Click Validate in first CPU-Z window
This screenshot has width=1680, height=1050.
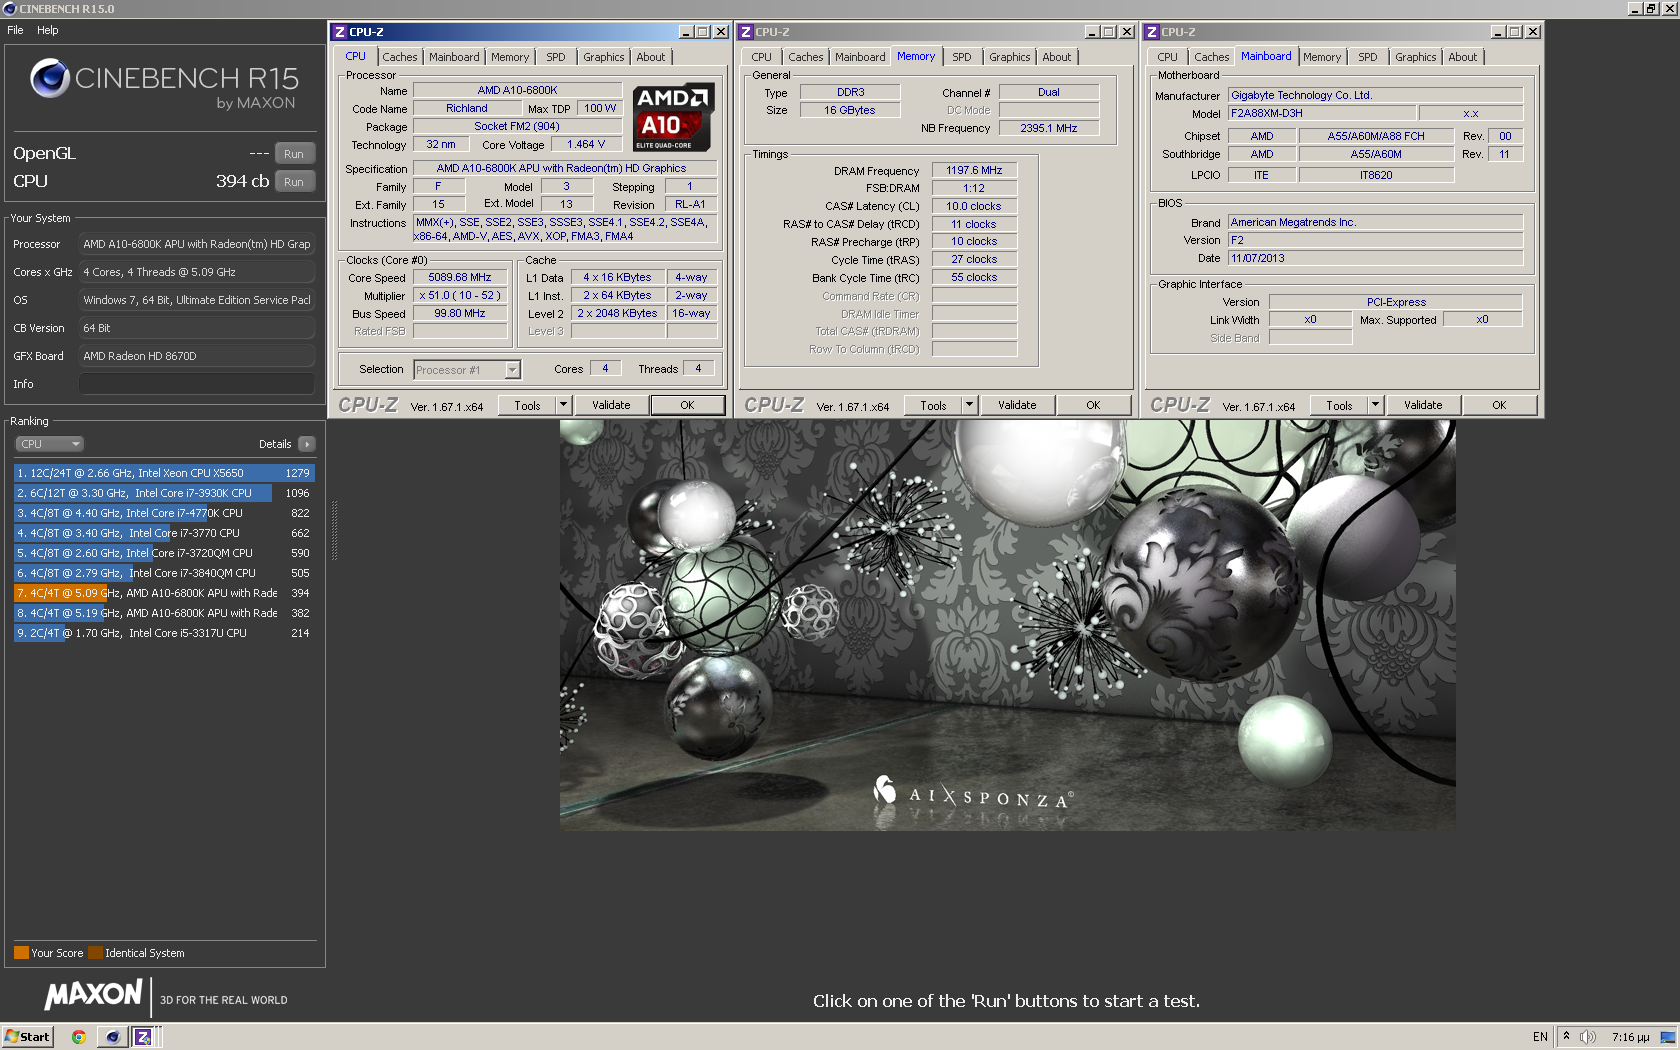point(611,405)
